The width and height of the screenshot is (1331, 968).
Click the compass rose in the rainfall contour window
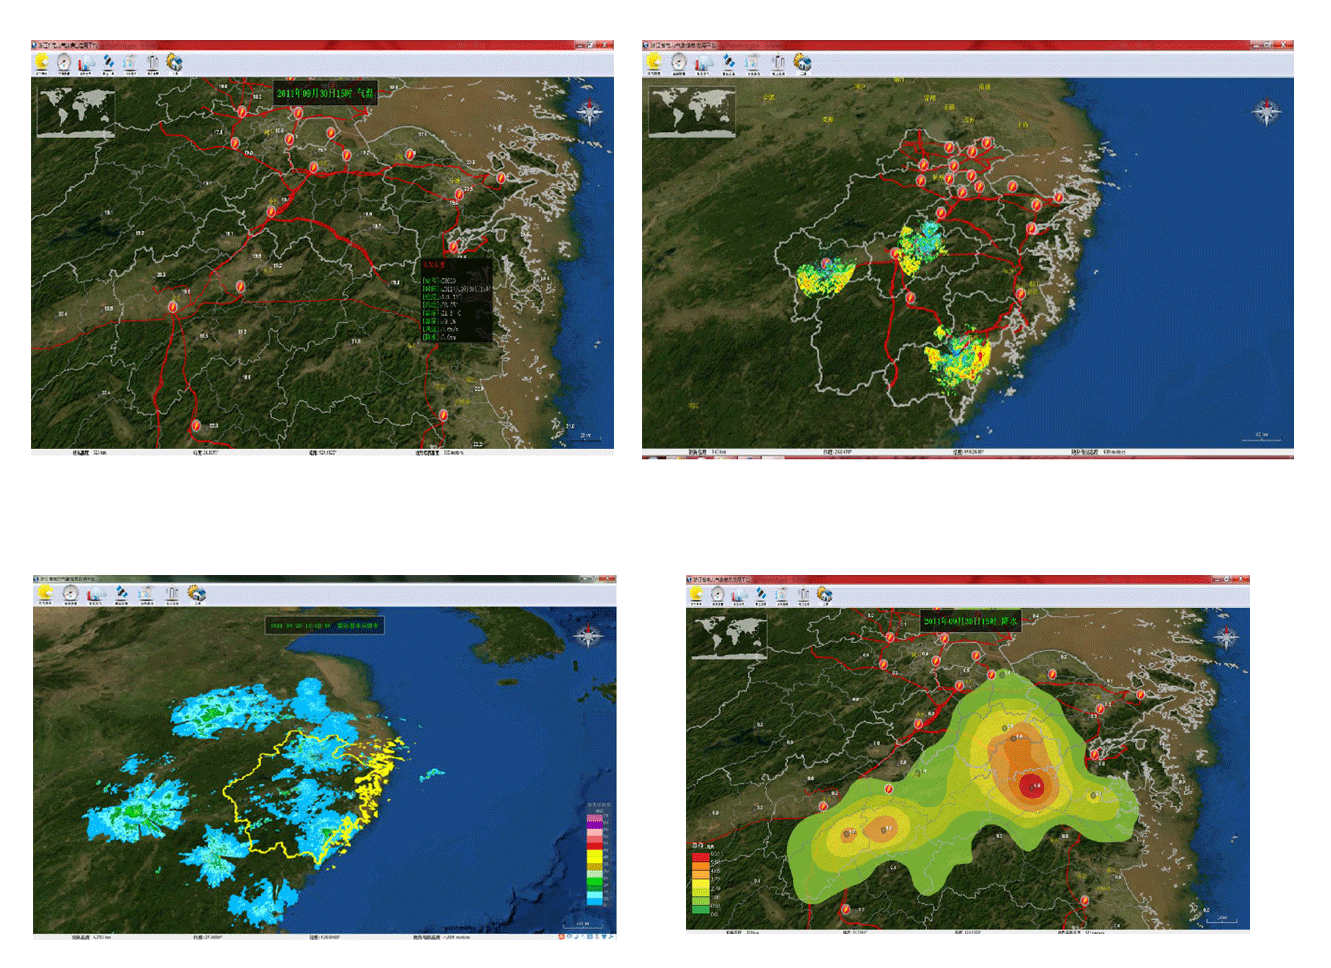tap(1226, 636)
